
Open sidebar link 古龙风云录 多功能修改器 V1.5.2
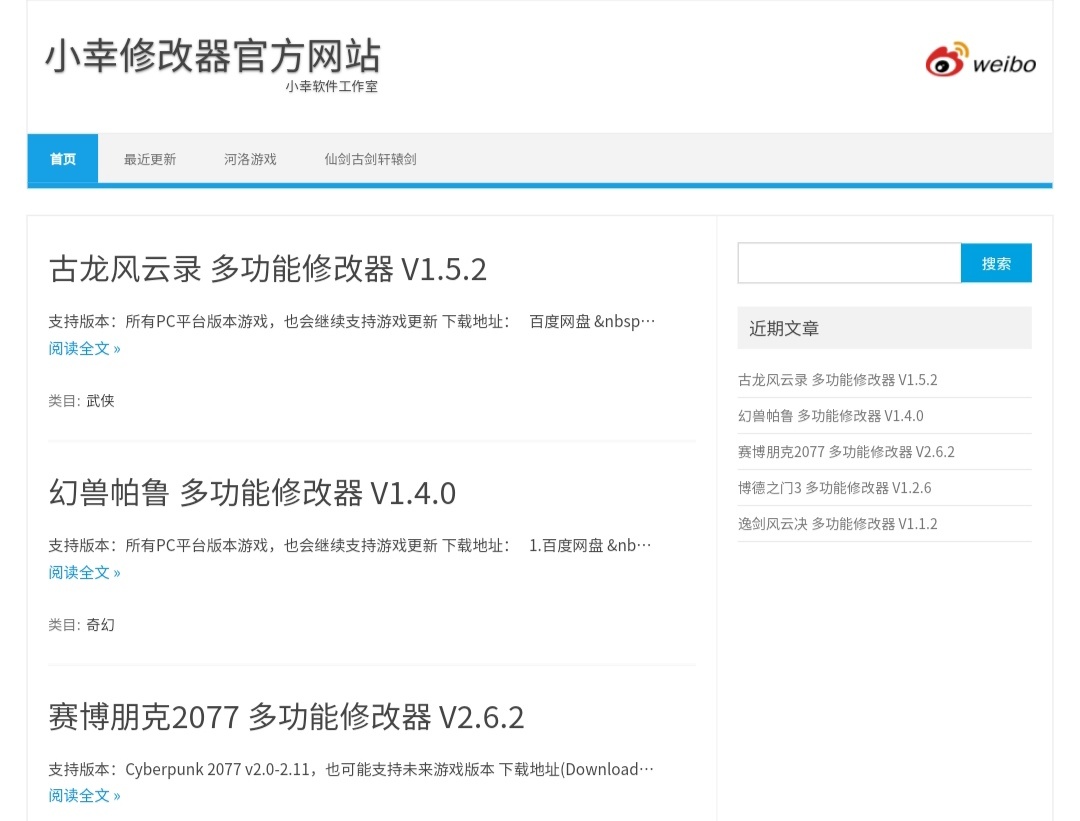point(838,380)
